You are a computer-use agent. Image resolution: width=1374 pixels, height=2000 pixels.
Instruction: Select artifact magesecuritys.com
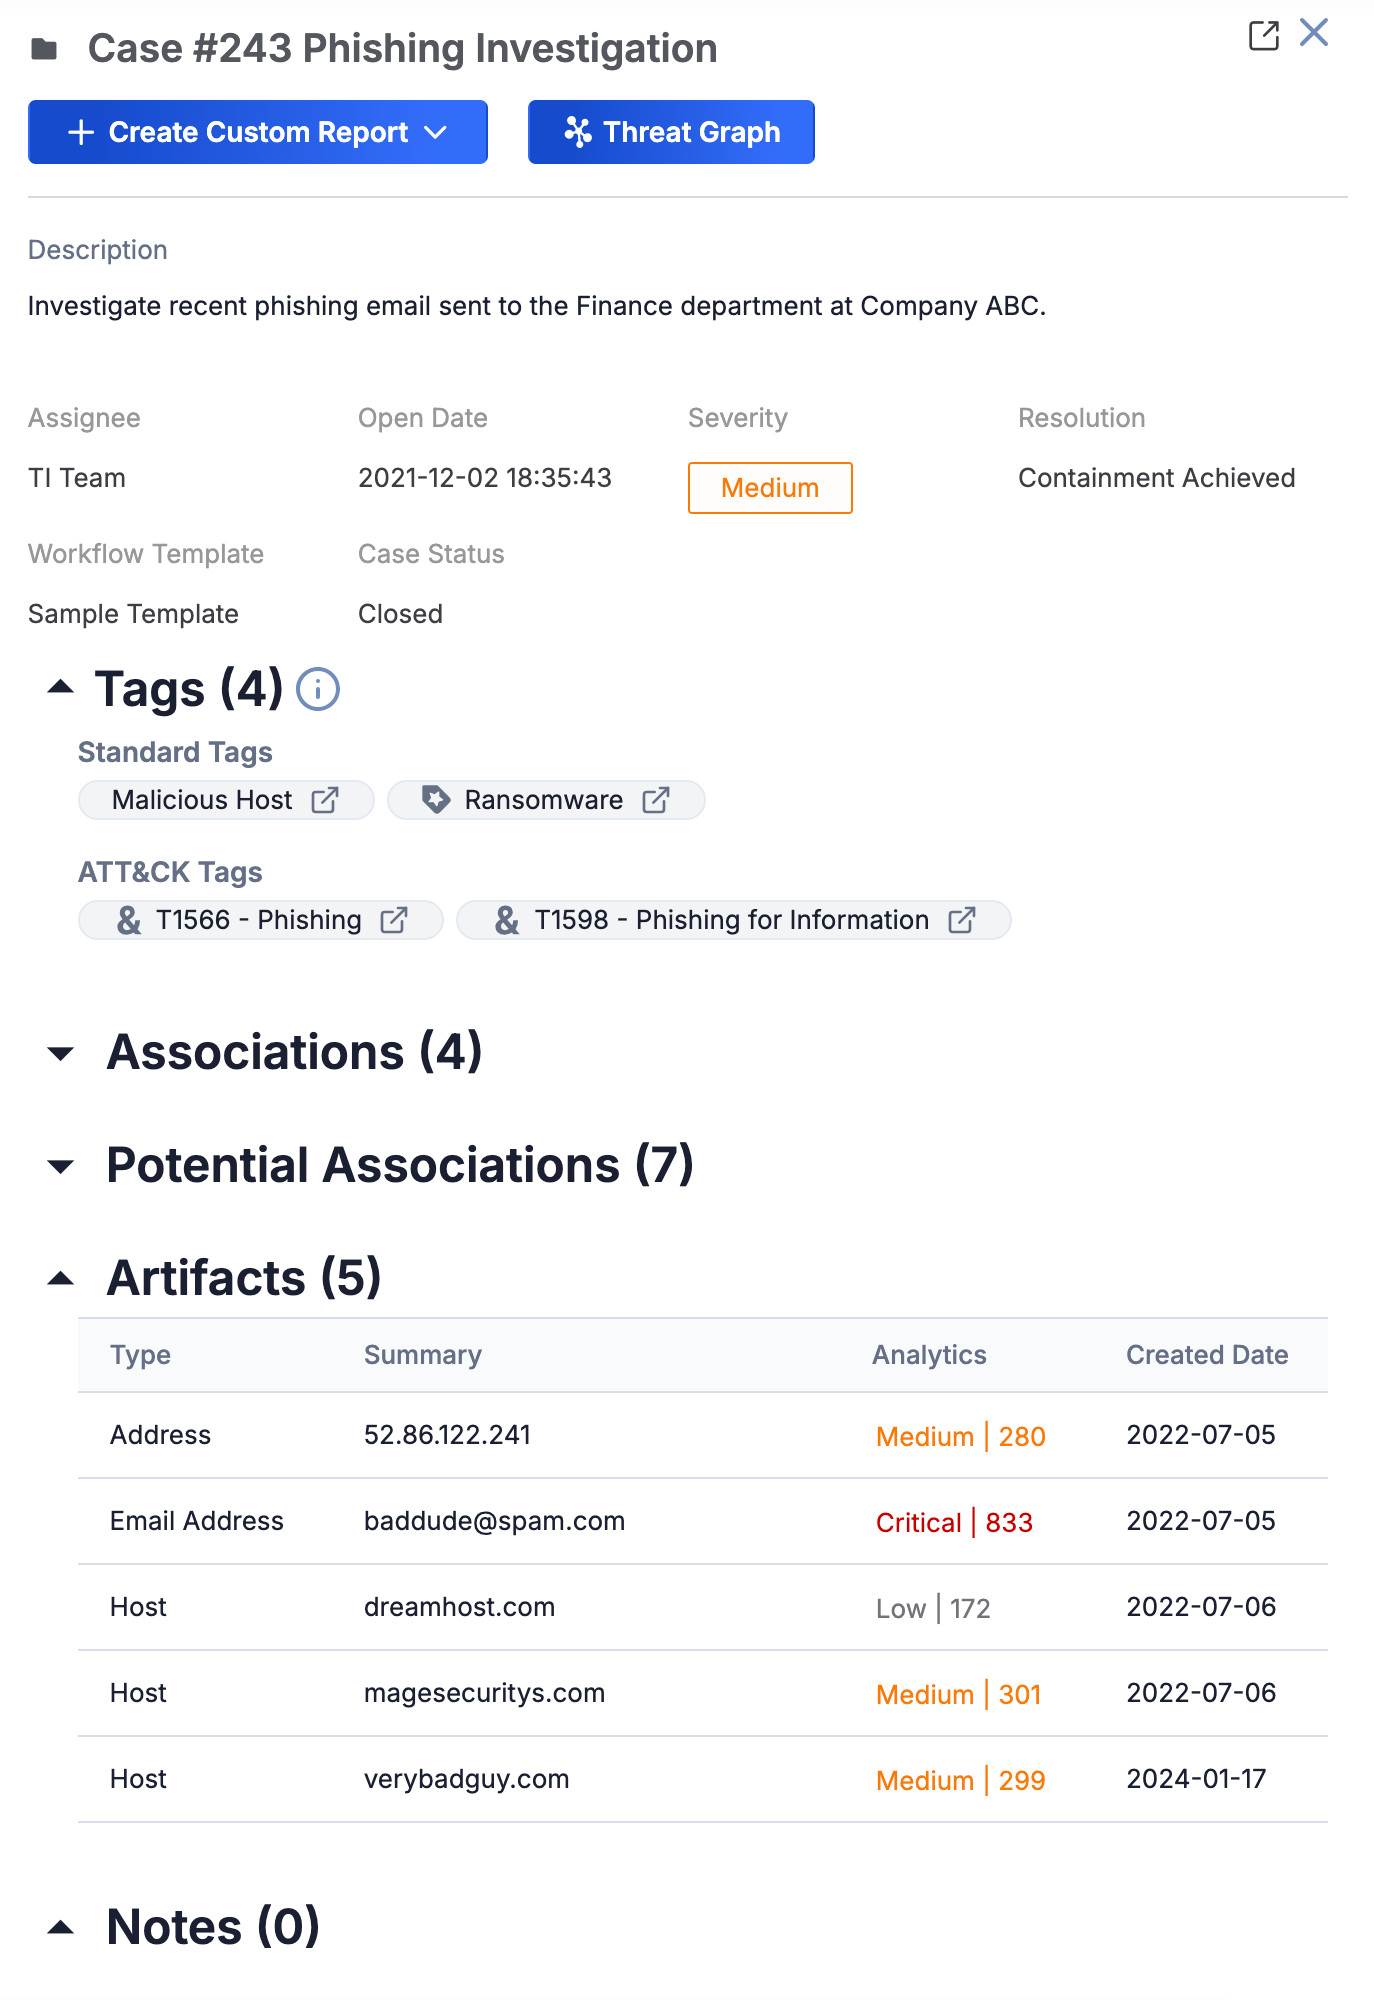click(x=484, y=1693)
